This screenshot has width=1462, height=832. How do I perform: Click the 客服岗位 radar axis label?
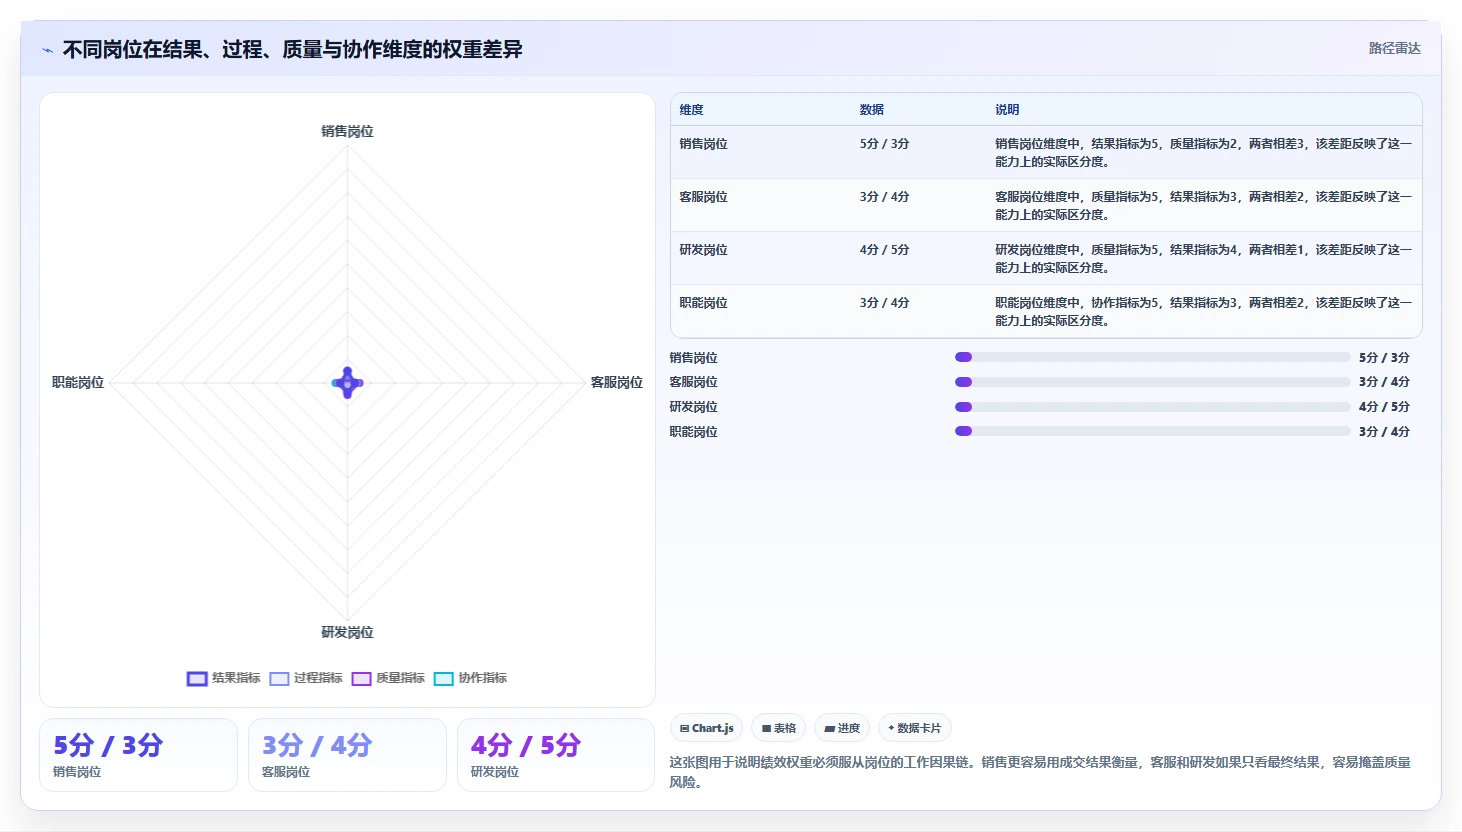617,382
